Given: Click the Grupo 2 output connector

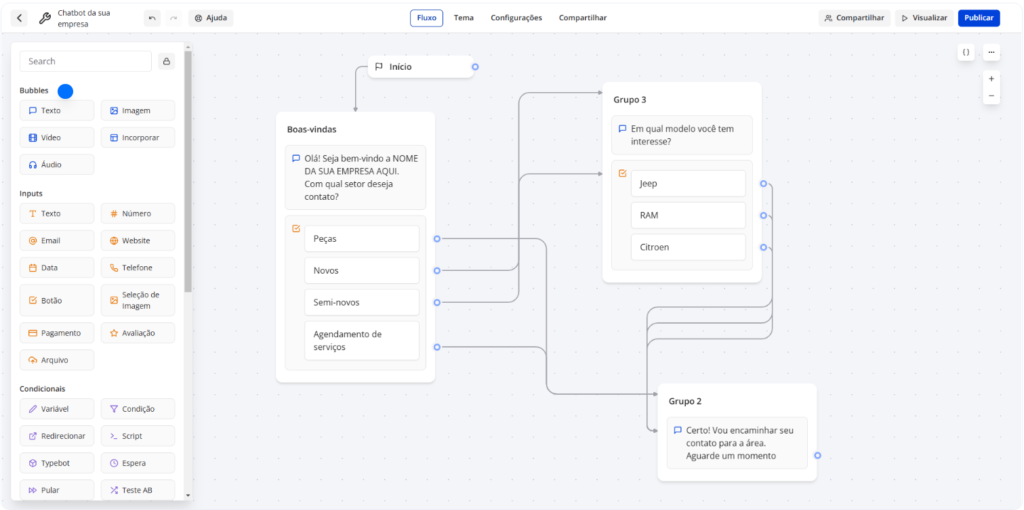Looking at the screenshot, I should pos(818,456).
